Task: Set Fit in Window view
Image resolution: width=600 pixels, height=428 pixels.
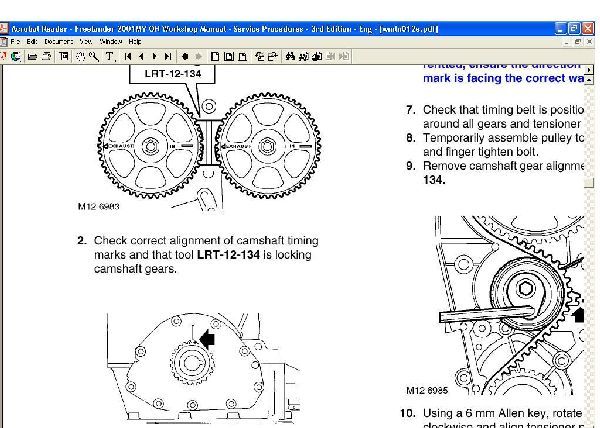Action: 228,57
